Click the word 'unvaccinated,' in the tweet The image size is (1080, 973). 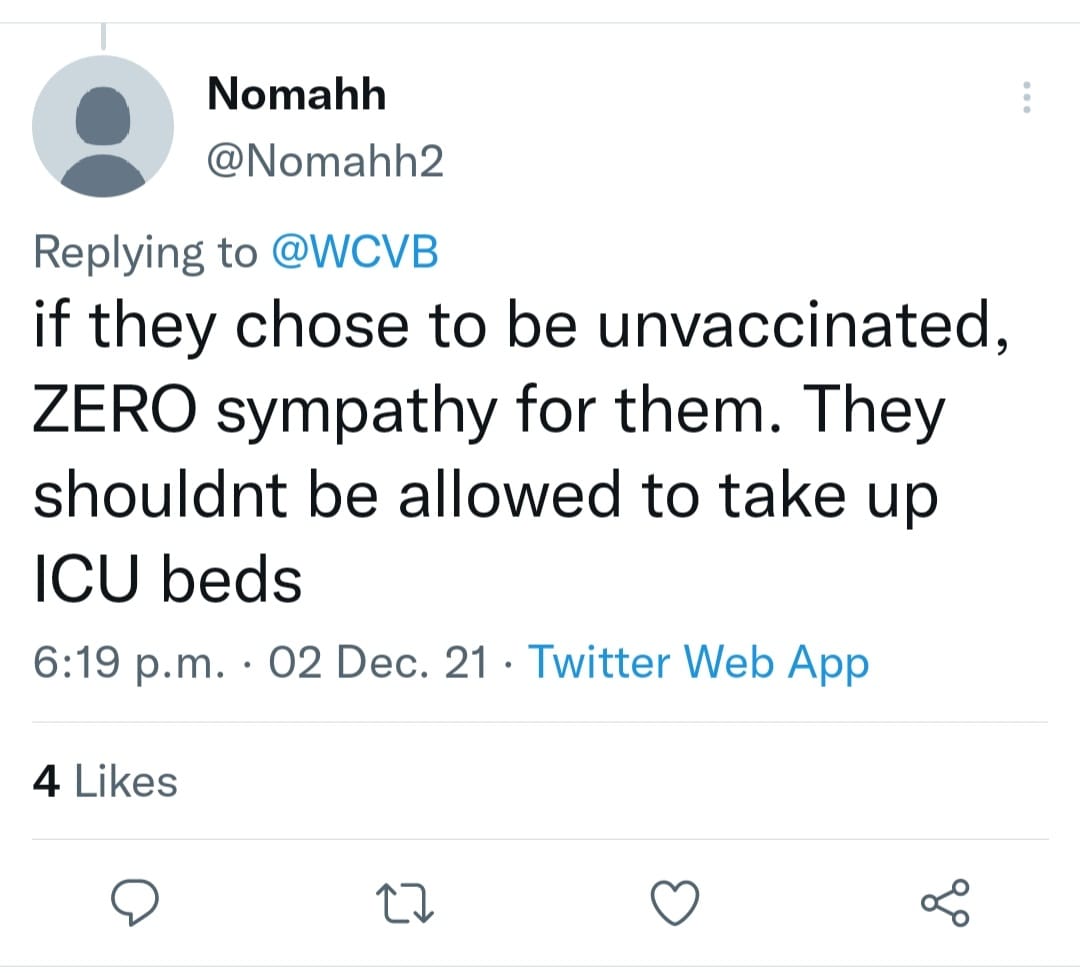pyautogui.click(x=801, y=328)
